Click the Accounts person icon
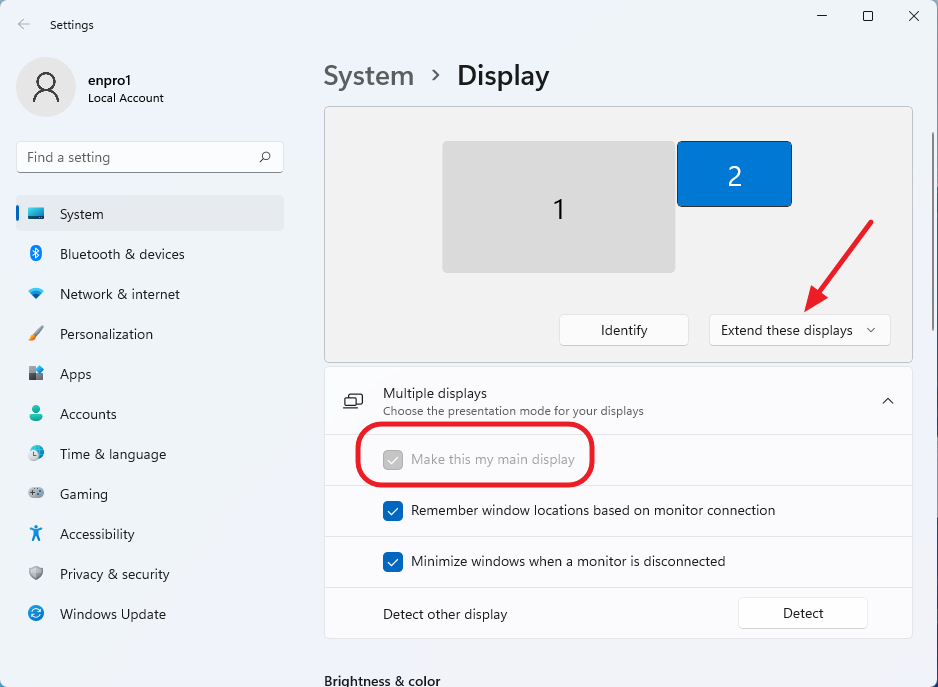The image size is (938, 687). tap(36, 414)
